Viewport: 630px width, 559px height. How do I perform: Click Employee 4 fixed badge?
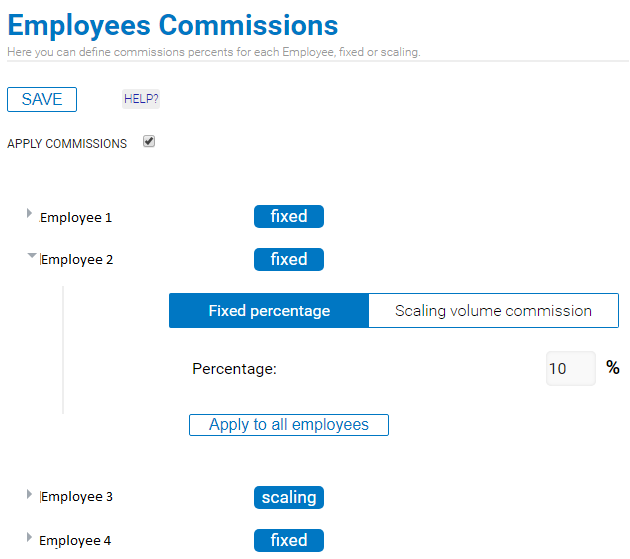[x=289, y=541]
